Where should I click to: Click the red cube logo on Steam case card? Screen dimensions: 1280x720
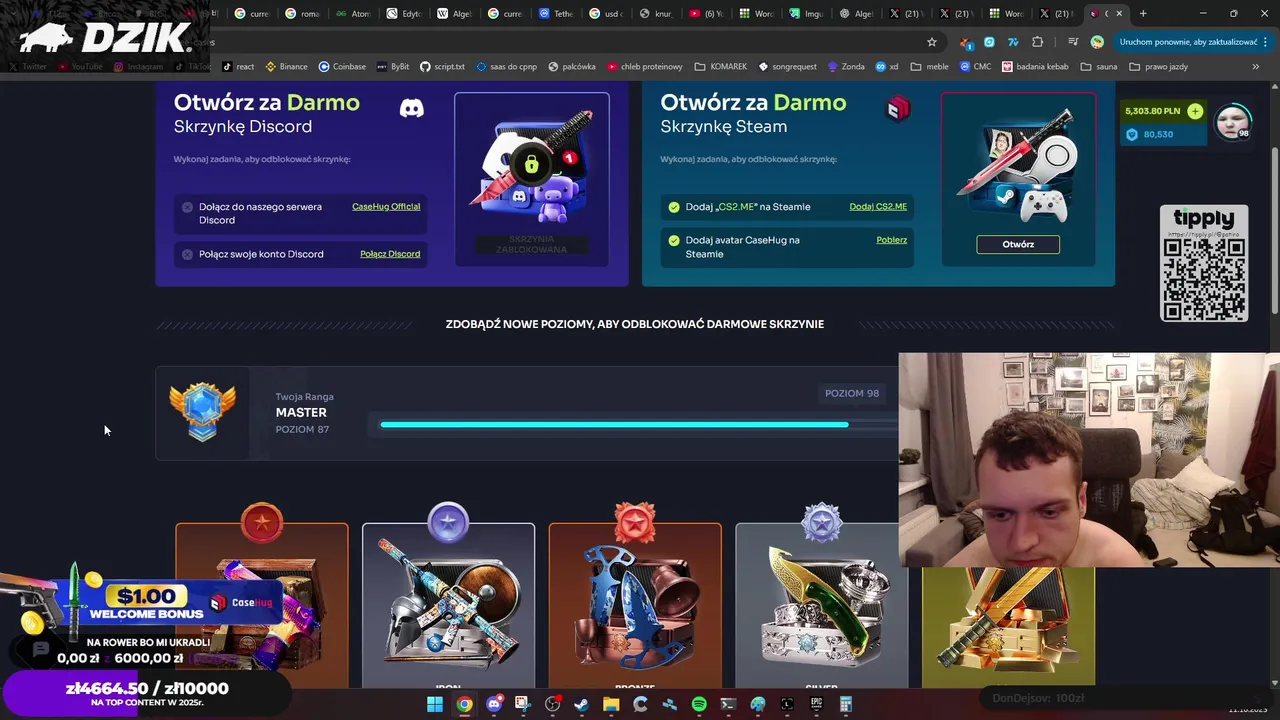898,108
